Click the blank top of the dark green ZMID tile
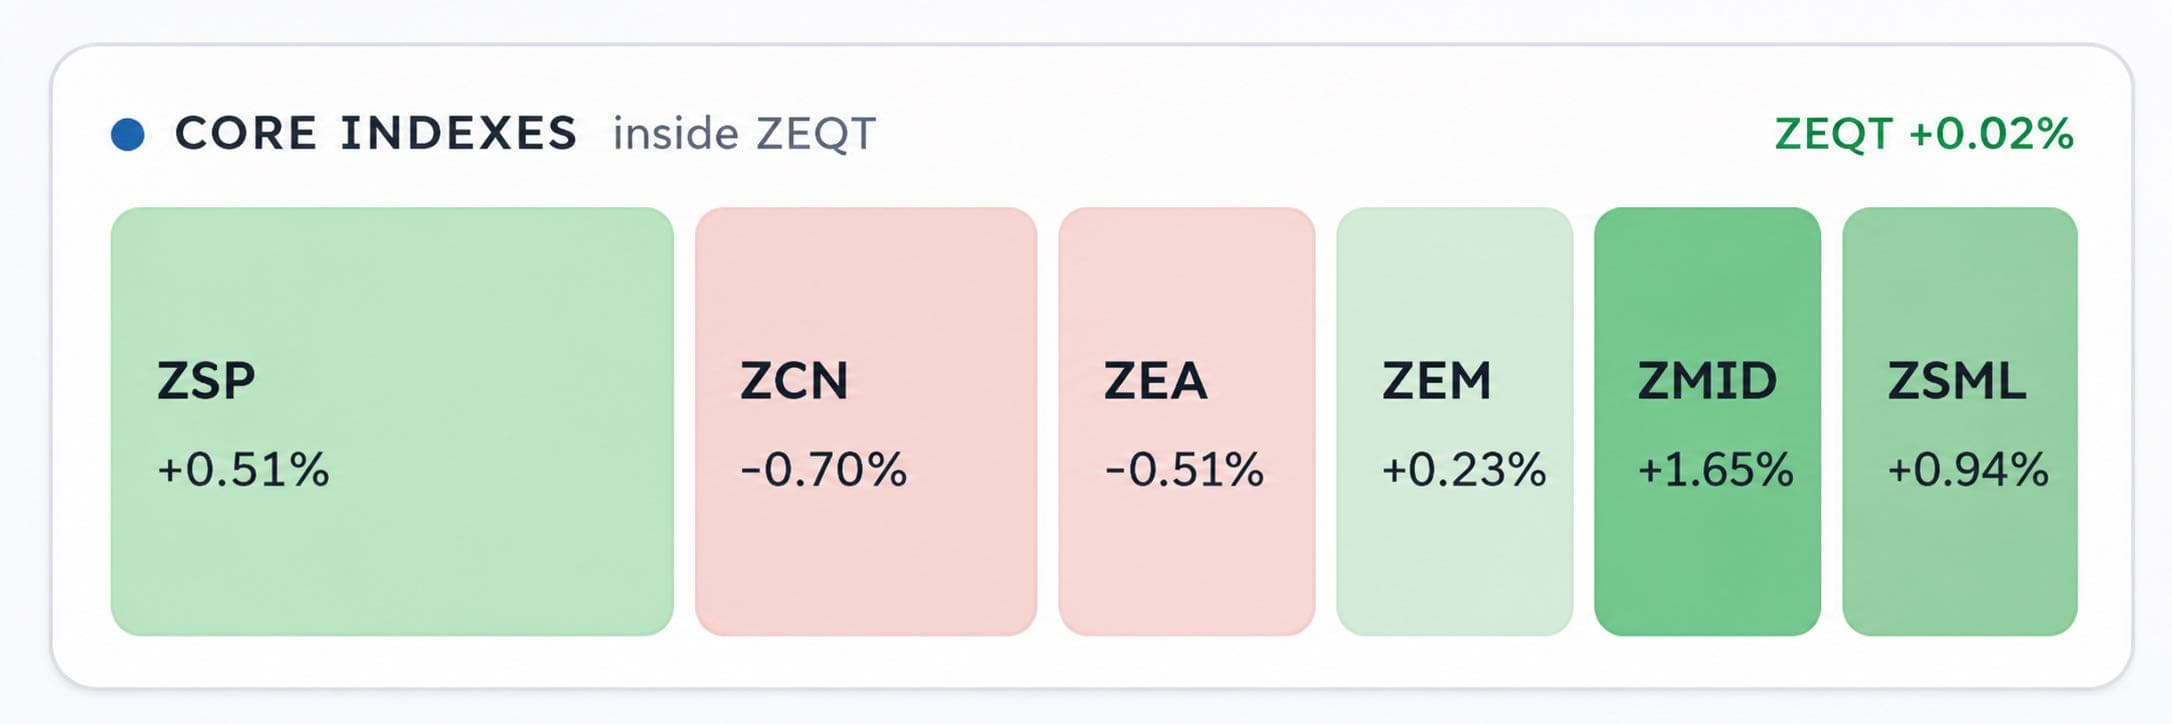The image size is (2172, 724). 1707,280
